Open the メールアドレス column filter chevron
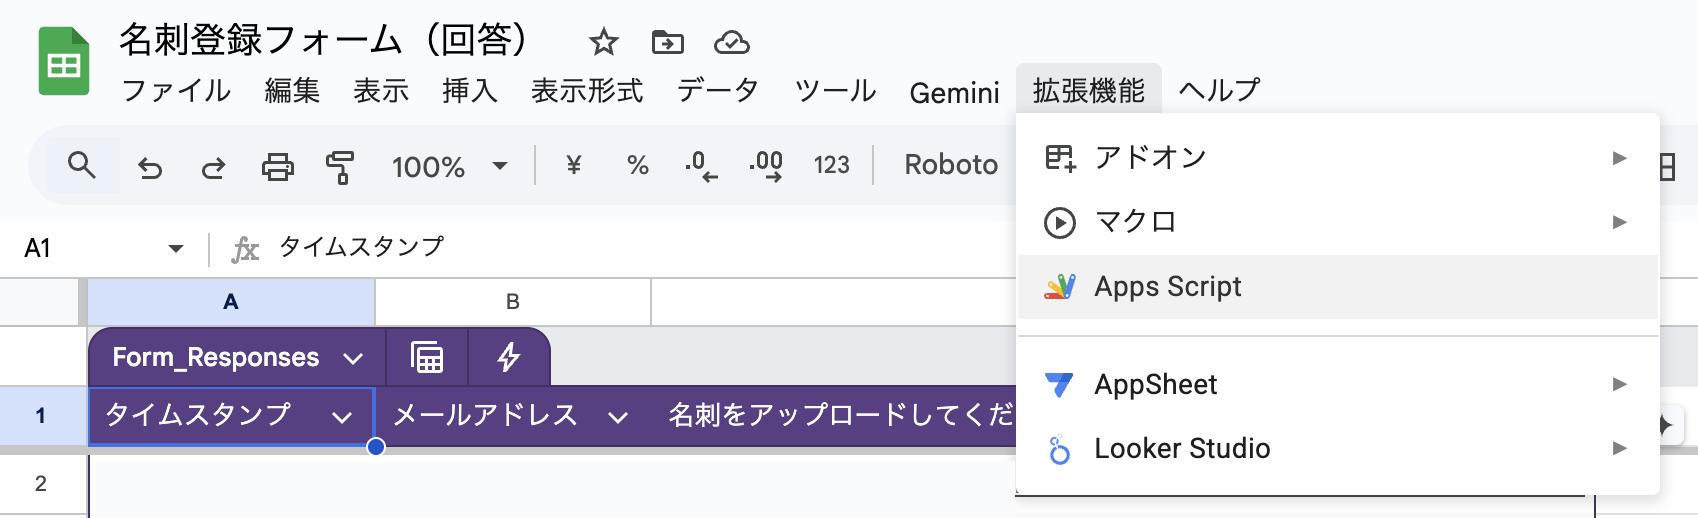The height and width of the screenshot is (518, 1698). [618, 417]
